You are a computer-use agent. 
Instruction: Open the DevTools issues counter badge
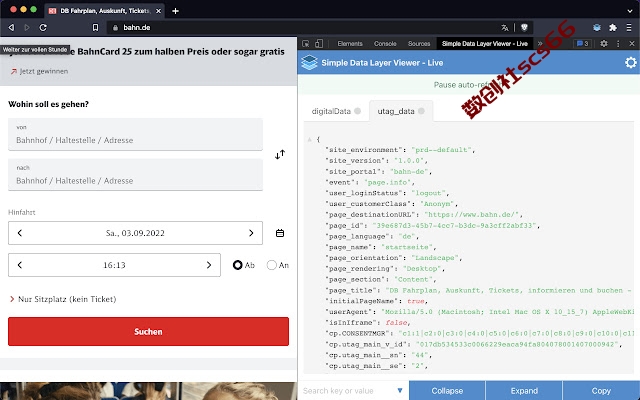pyautogui.click(x=582, y=44)
